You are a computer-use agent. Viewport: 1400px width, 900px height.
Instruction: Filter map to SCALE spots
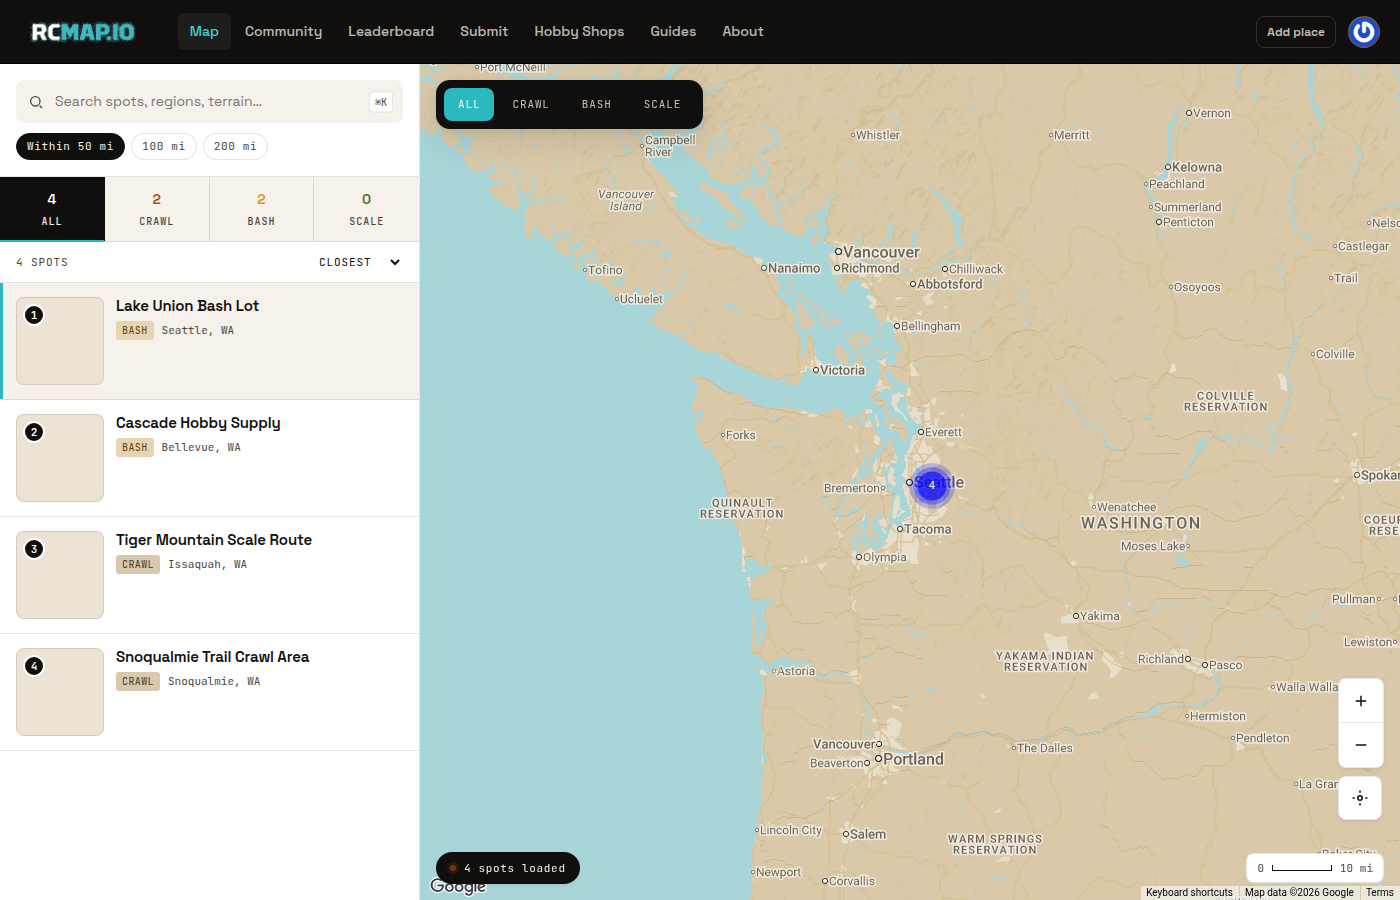tap(662, 104)
